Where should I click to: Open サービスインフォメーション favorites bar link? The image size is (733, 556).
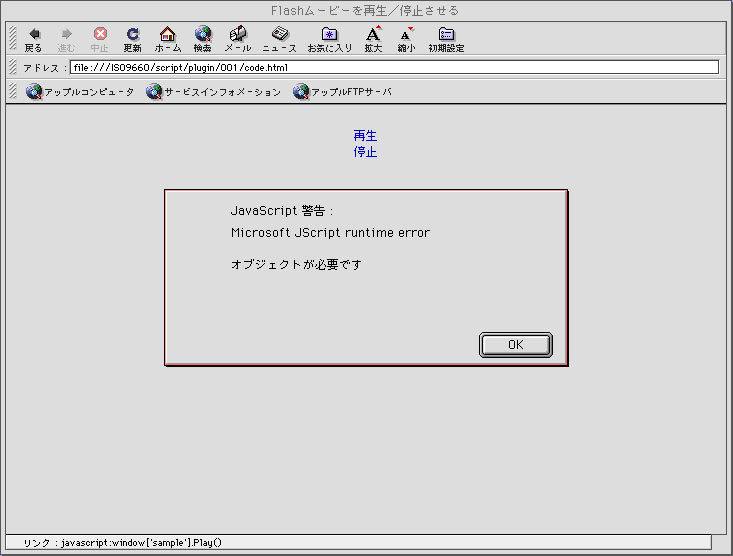(x=213, y=92)
